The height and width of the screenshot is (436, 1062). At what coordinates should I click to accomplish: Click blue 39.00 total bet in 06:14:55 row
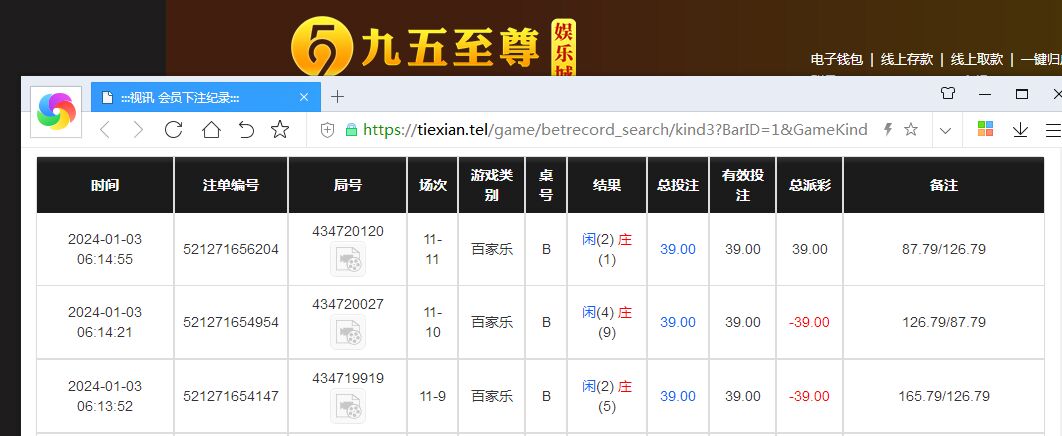(x=678, y=249)
